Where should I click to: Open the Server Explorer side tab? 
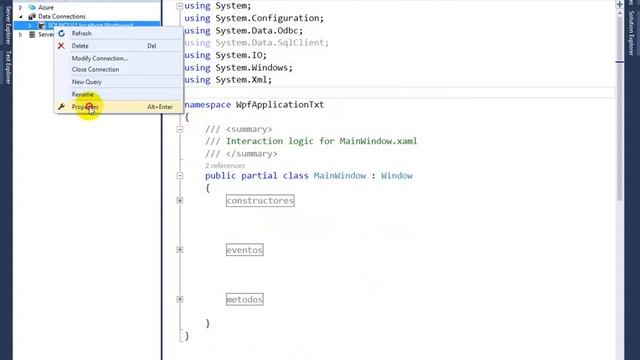coord(7,25)
